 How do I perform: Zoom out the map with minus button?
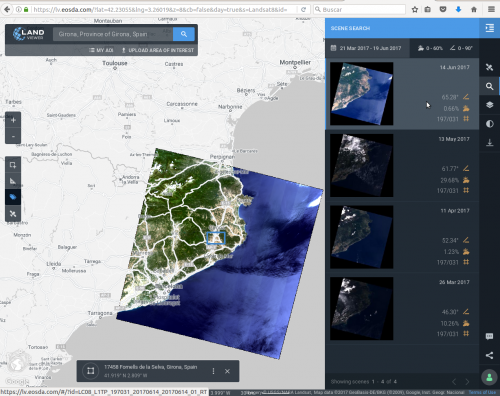click(x=13, y=136)
